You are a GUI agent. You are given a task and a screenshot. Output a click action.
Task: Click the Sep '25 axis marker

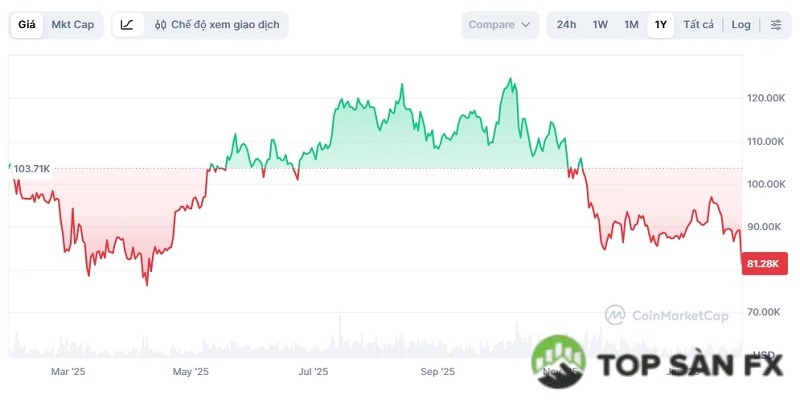[x=437, y=372]
